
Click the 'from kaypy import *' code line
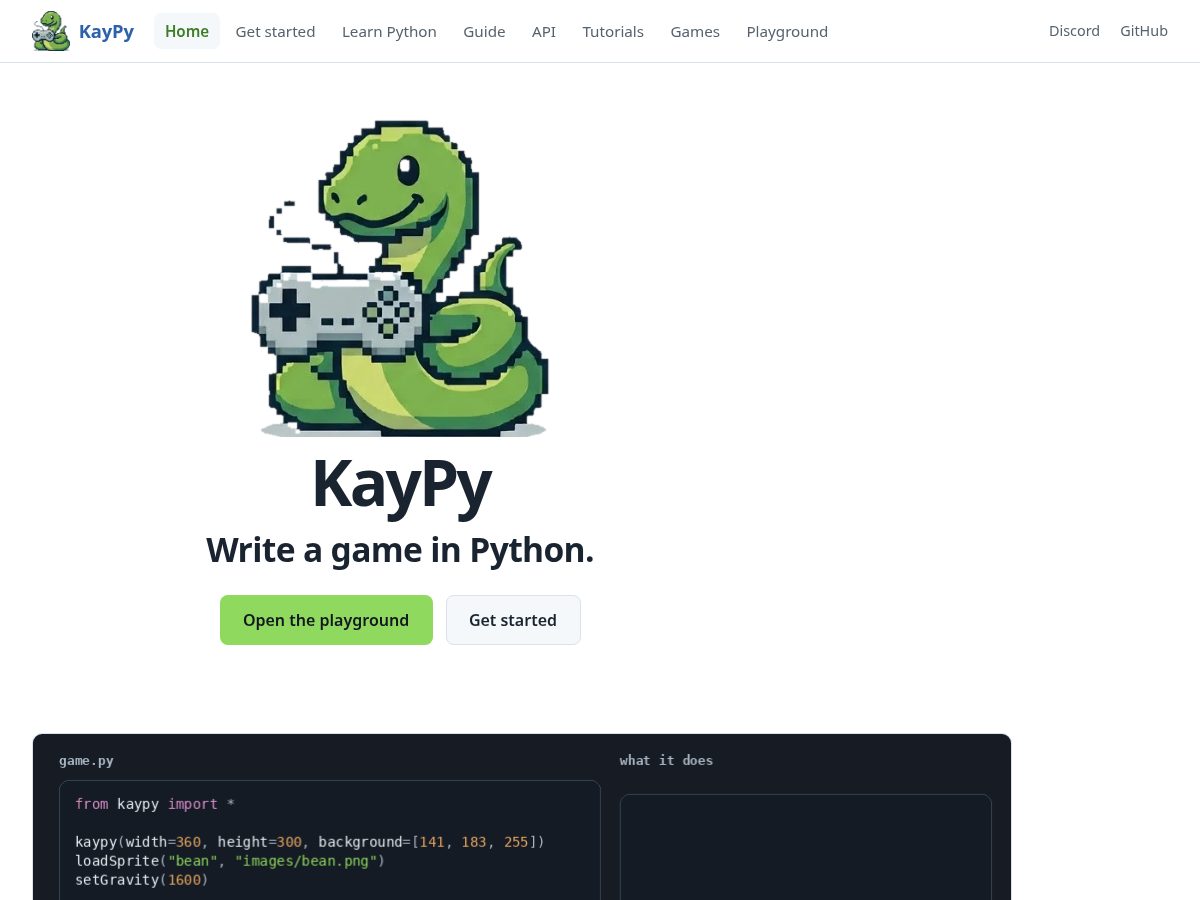[155, 804]
